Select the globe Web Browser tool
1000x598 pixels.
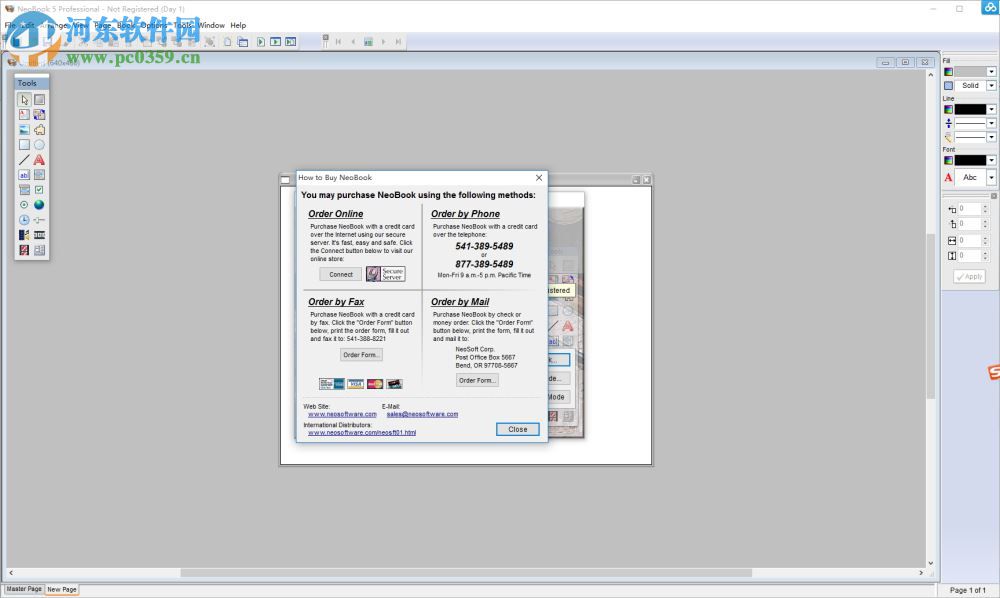click(x=40, y=205)
